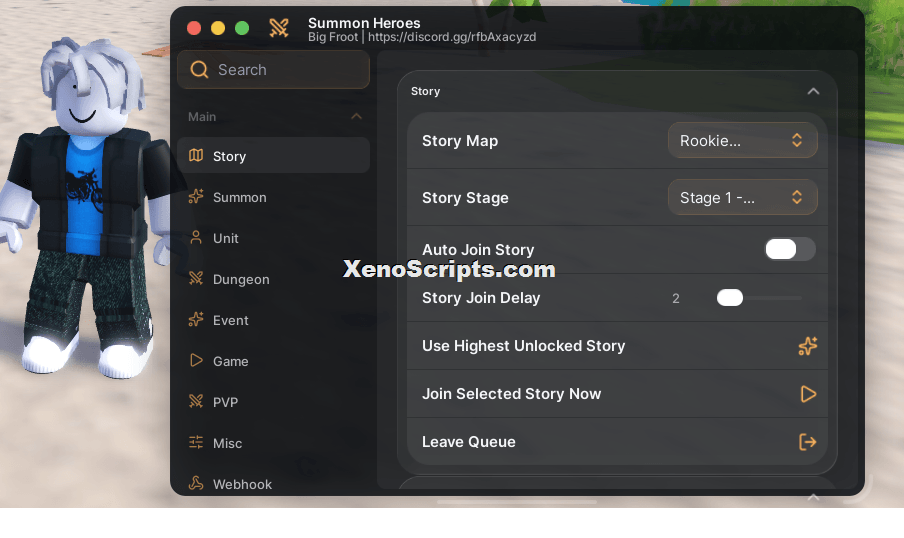
Task: Switch to the Game sidebar tab
Action: [x=273, y=361]
